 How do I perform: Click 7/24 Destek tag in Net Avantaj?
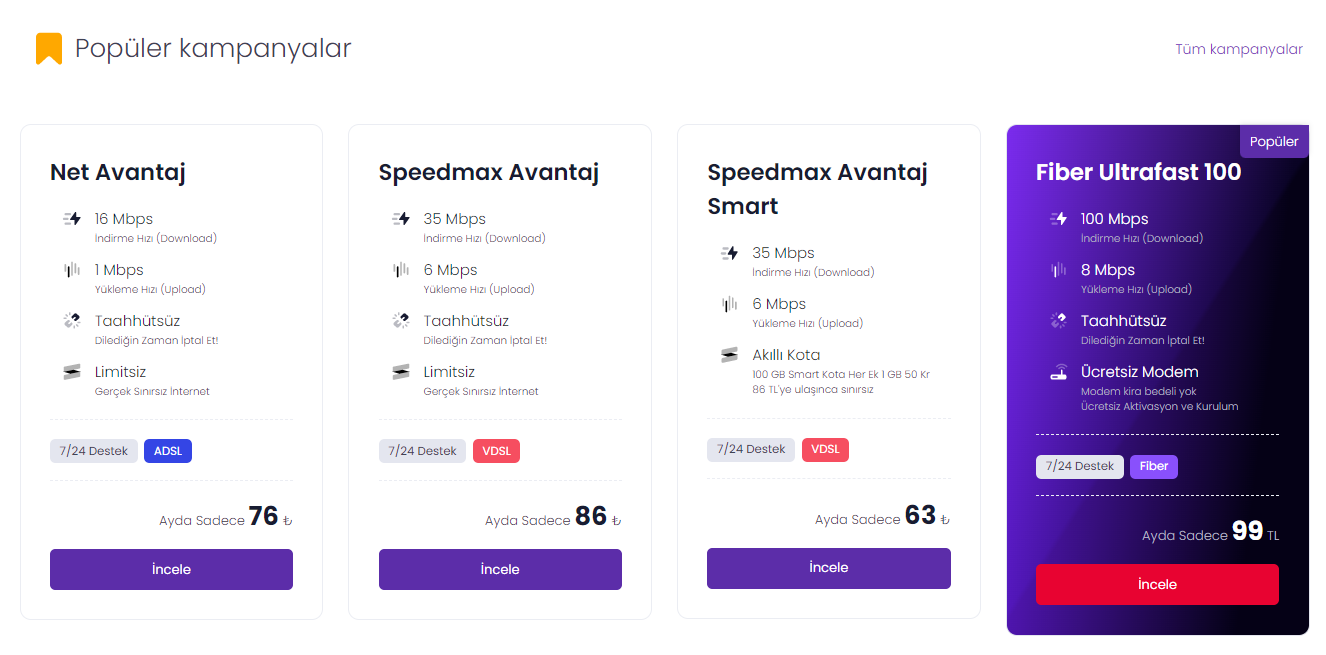94,451
